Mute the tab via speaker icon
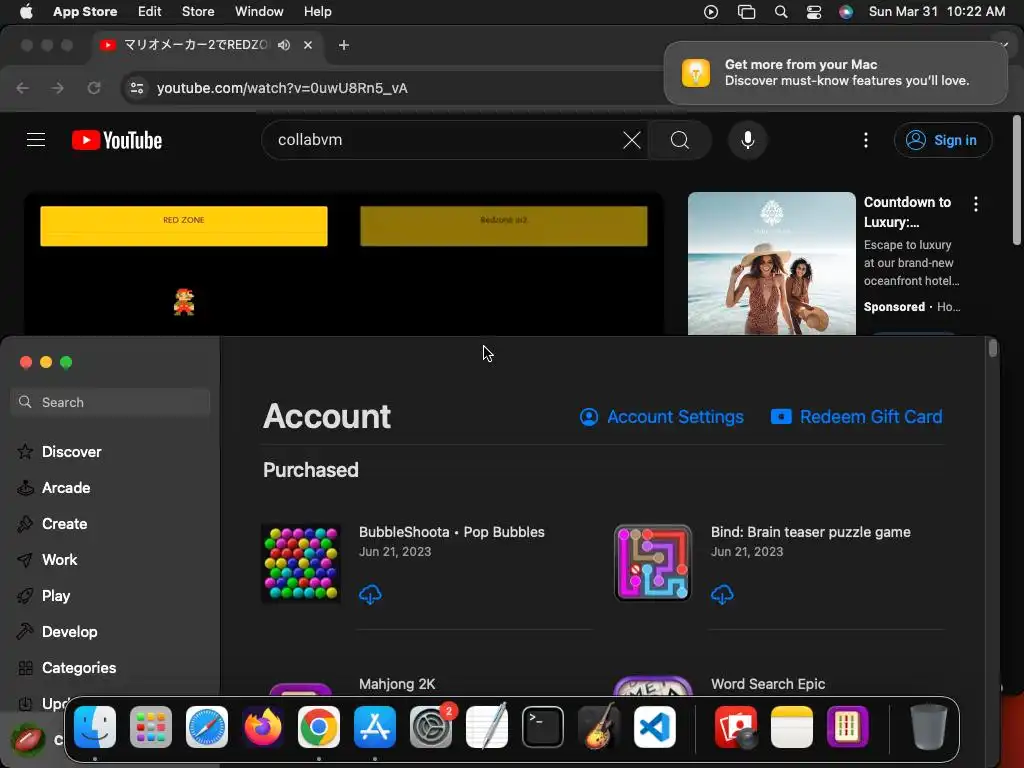This screenshot has width=1024, height=768. (283, 45)
